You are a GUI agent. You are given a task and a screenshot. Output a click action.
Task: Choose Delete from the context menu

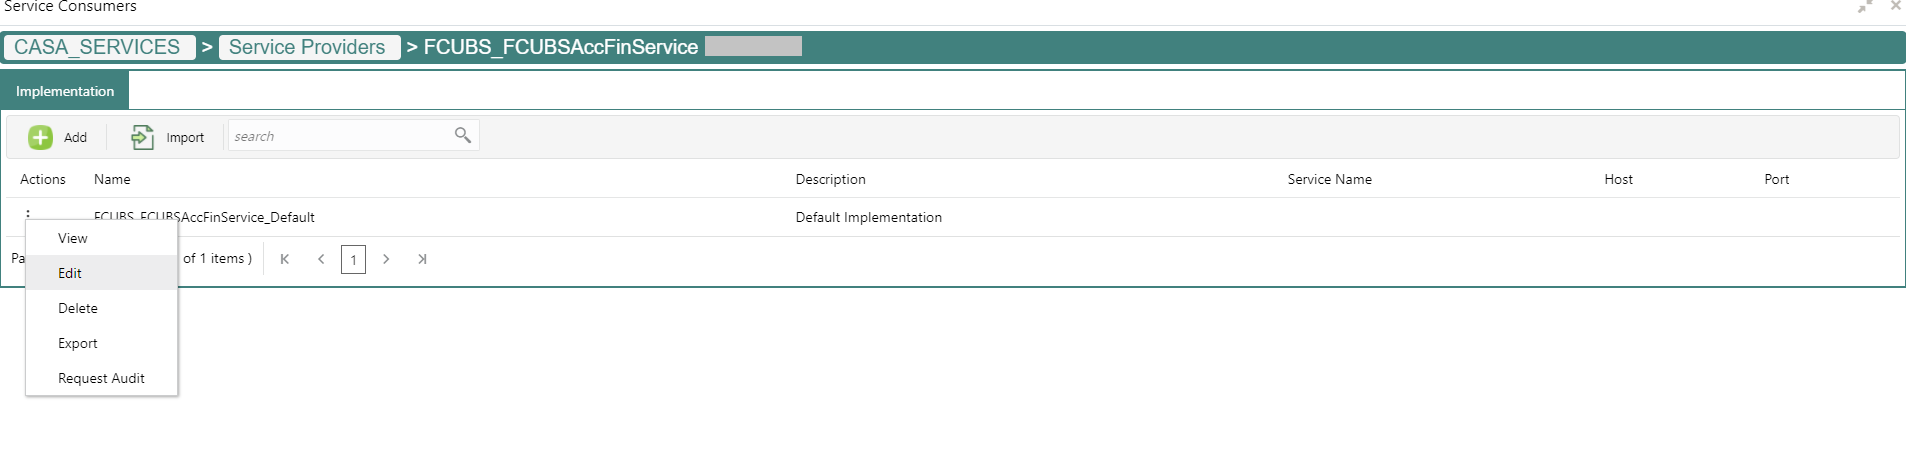click(102, 308)
